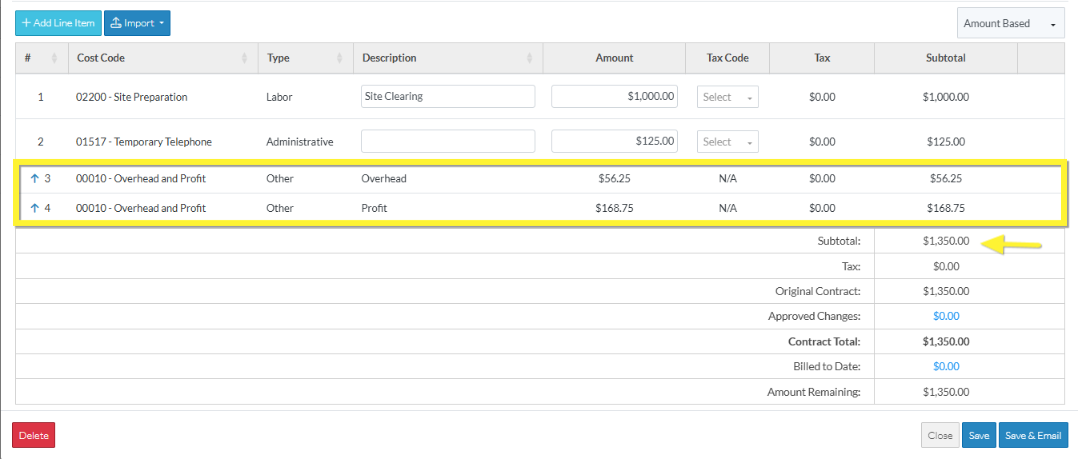The width and height of the screenshot is (1078, 459).
Task: Click the Site Clearing description field
Action: click(x=448, y=97)
